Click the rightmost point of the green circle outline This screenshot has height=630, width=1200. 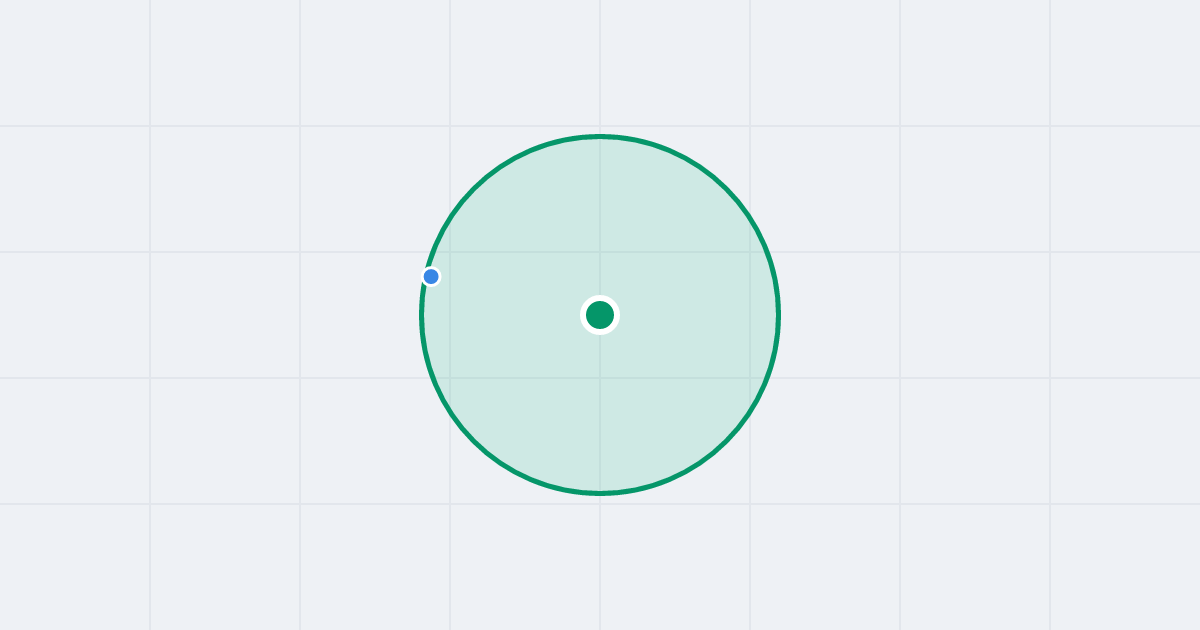778,315
